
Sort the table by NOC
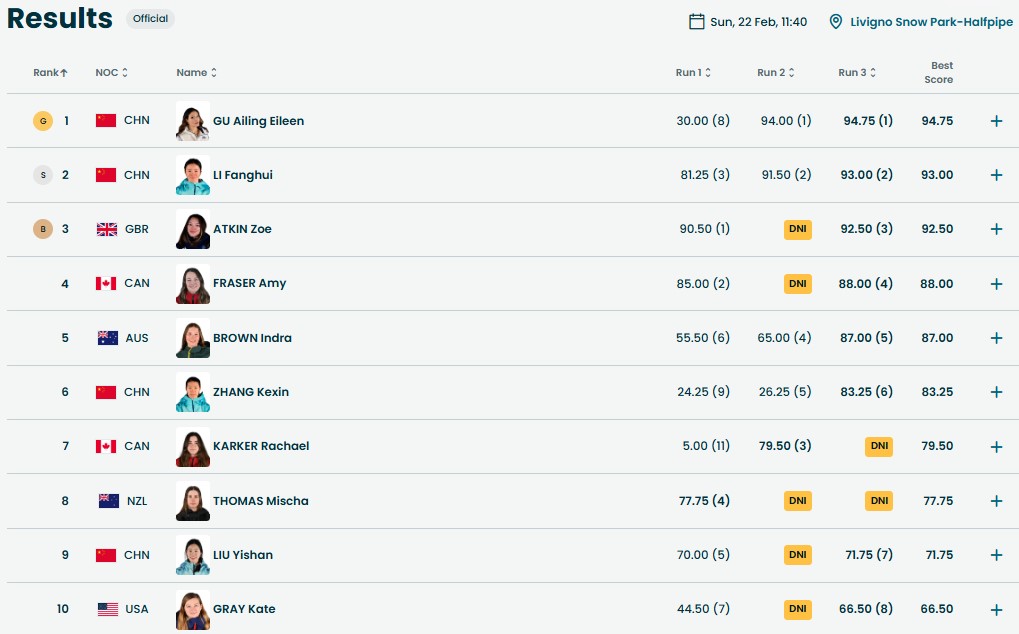[111, 73]
